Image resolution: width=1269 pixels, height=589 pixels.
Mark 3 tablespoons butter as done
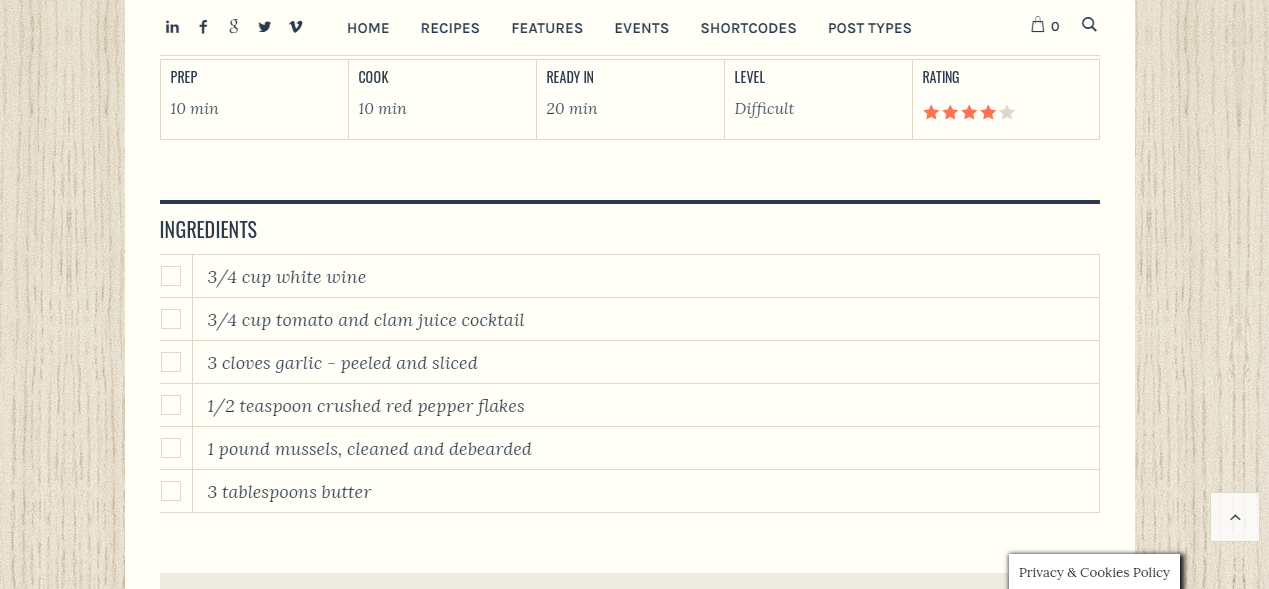(171, 491)
